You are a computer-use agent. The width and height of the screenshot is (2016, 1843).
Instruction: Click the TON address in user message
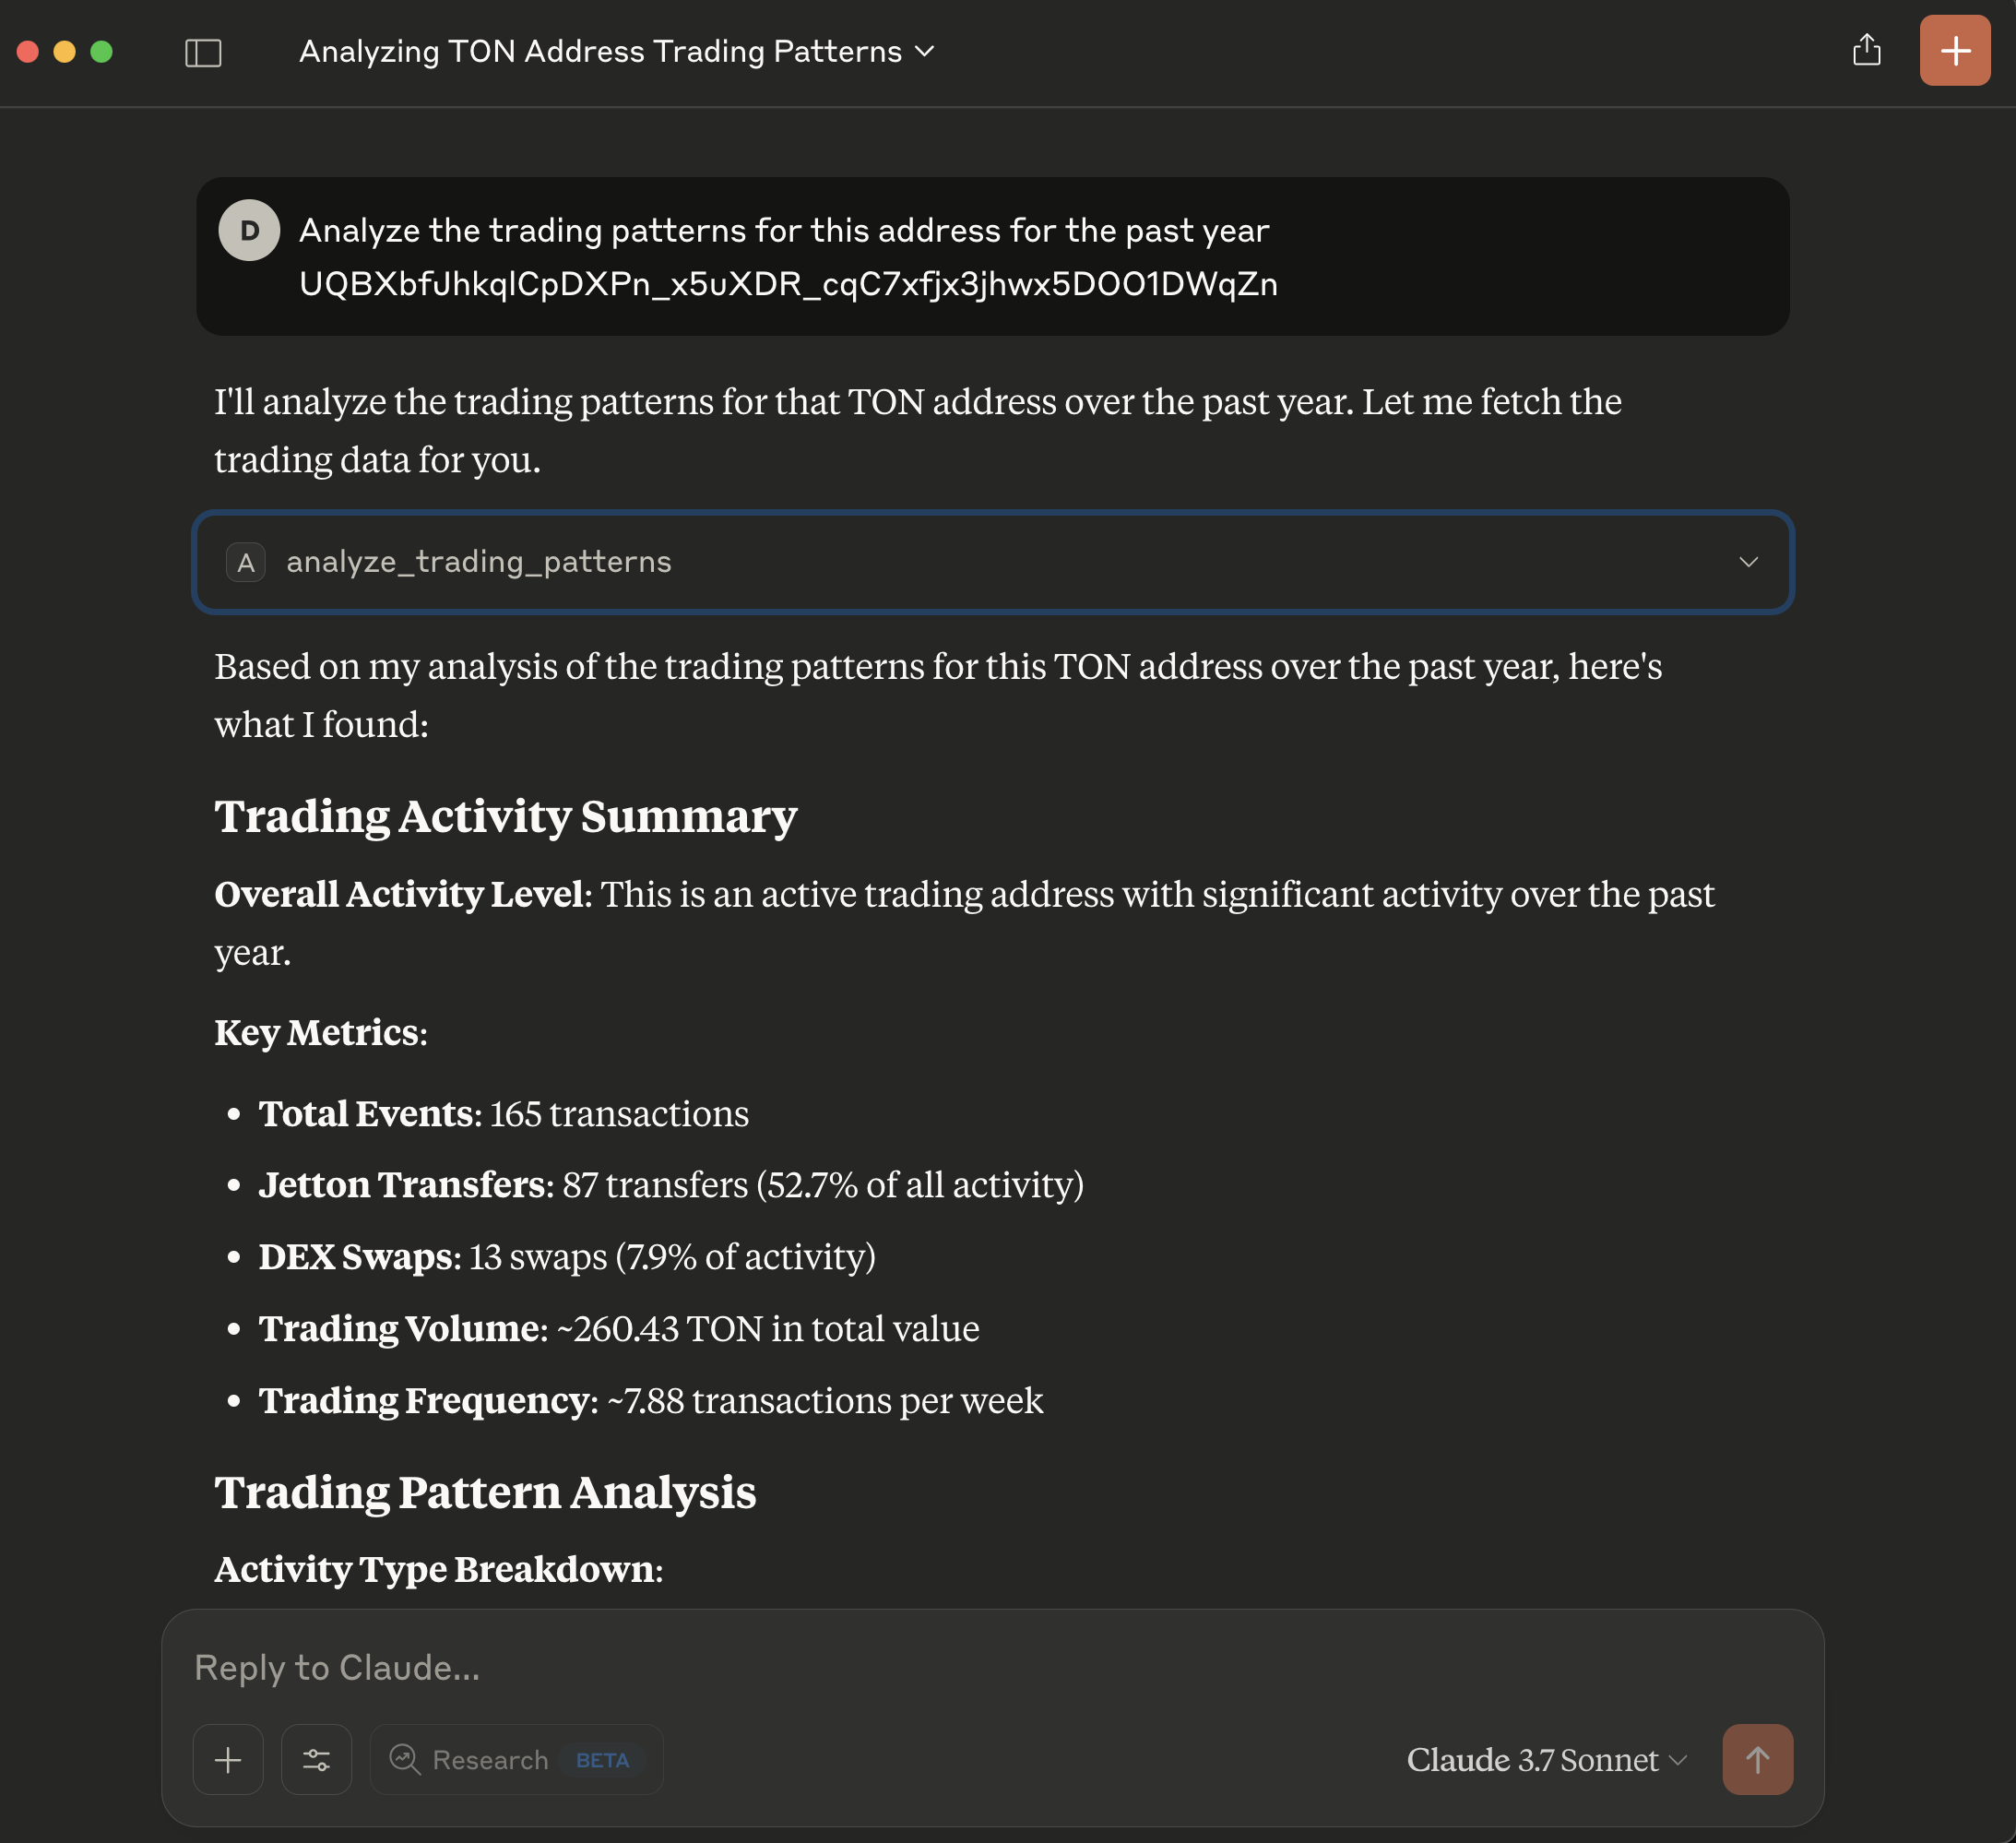click(x=788, y=284)
